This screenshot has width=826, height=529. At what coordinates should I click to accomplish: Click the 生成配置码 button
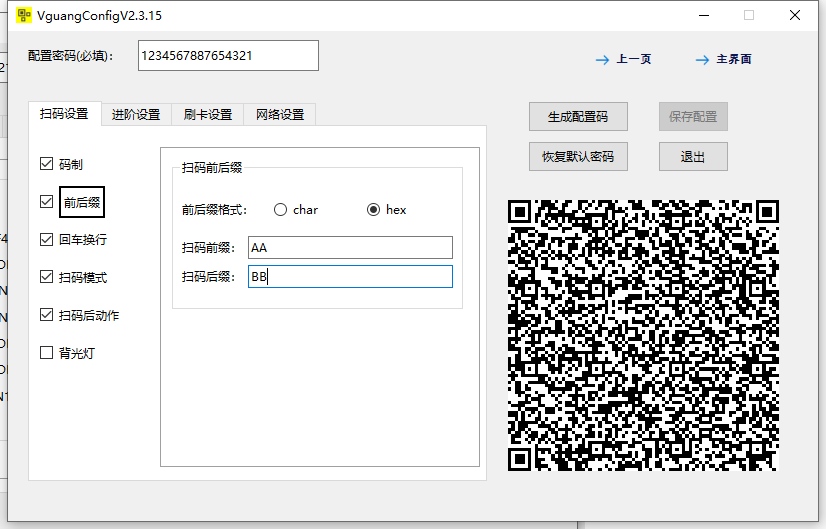(578, 116)
